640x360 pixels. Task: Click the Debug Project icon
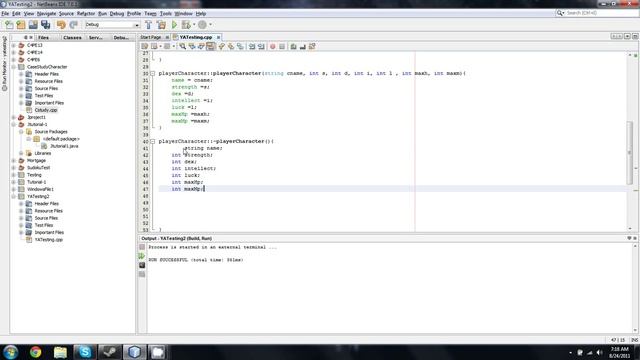pos(186,25)
